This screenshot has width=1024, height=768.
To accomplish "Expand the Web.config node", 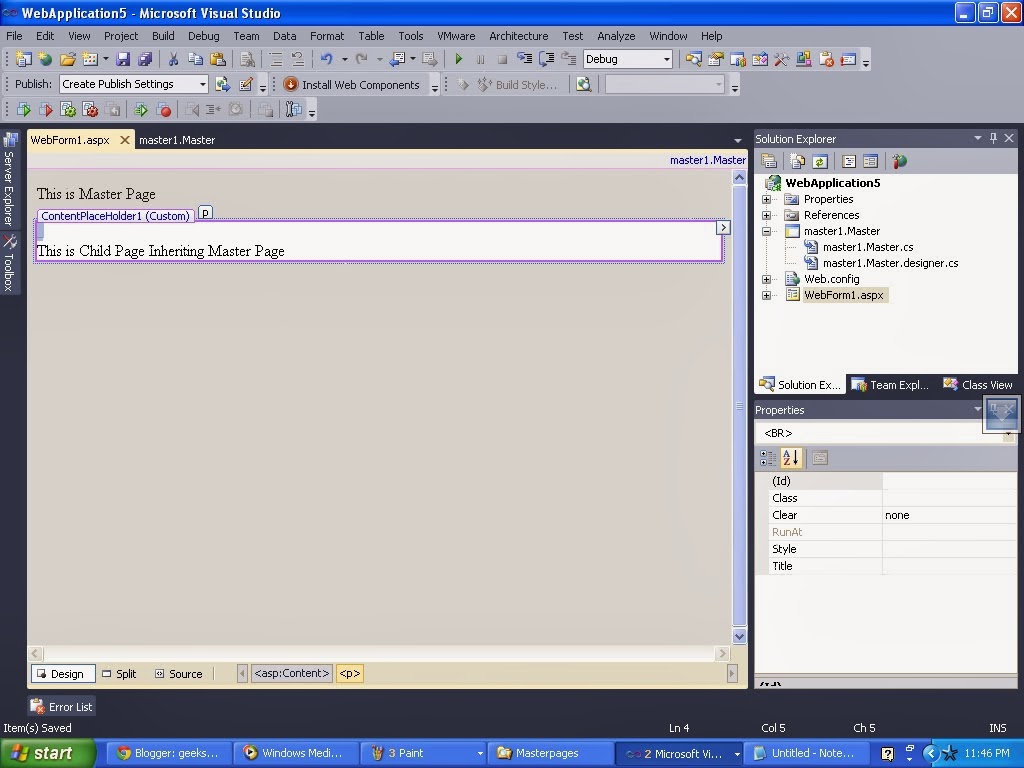I will tap(767, 279).
